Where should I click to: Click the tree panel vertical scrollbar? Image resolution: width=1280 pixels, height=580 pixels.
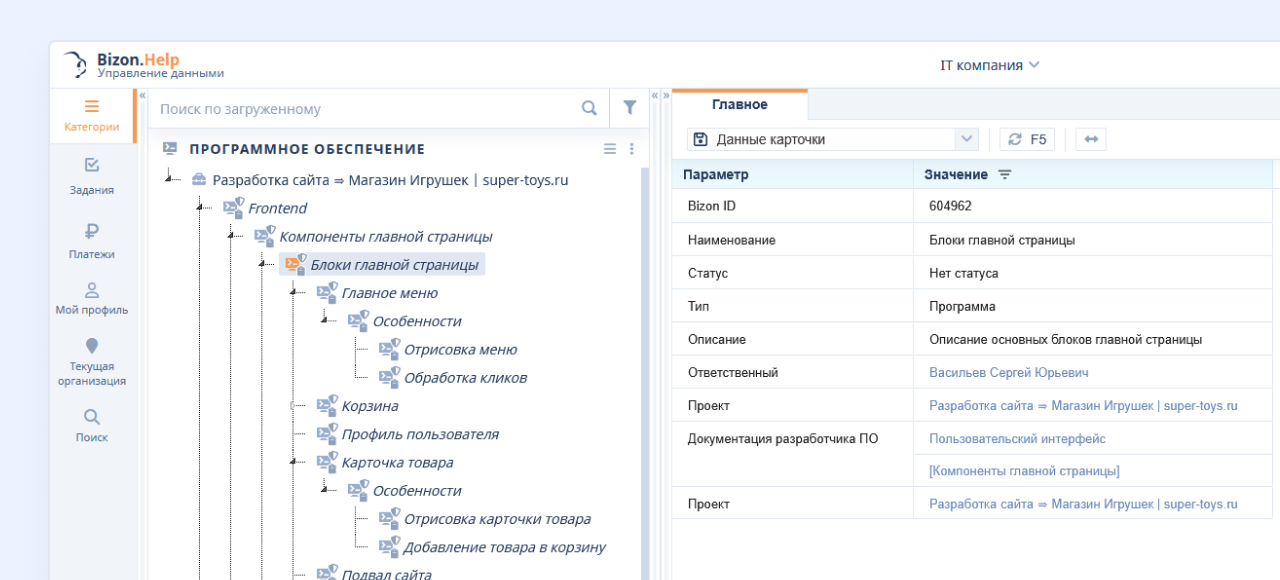(x=645, y=373)
